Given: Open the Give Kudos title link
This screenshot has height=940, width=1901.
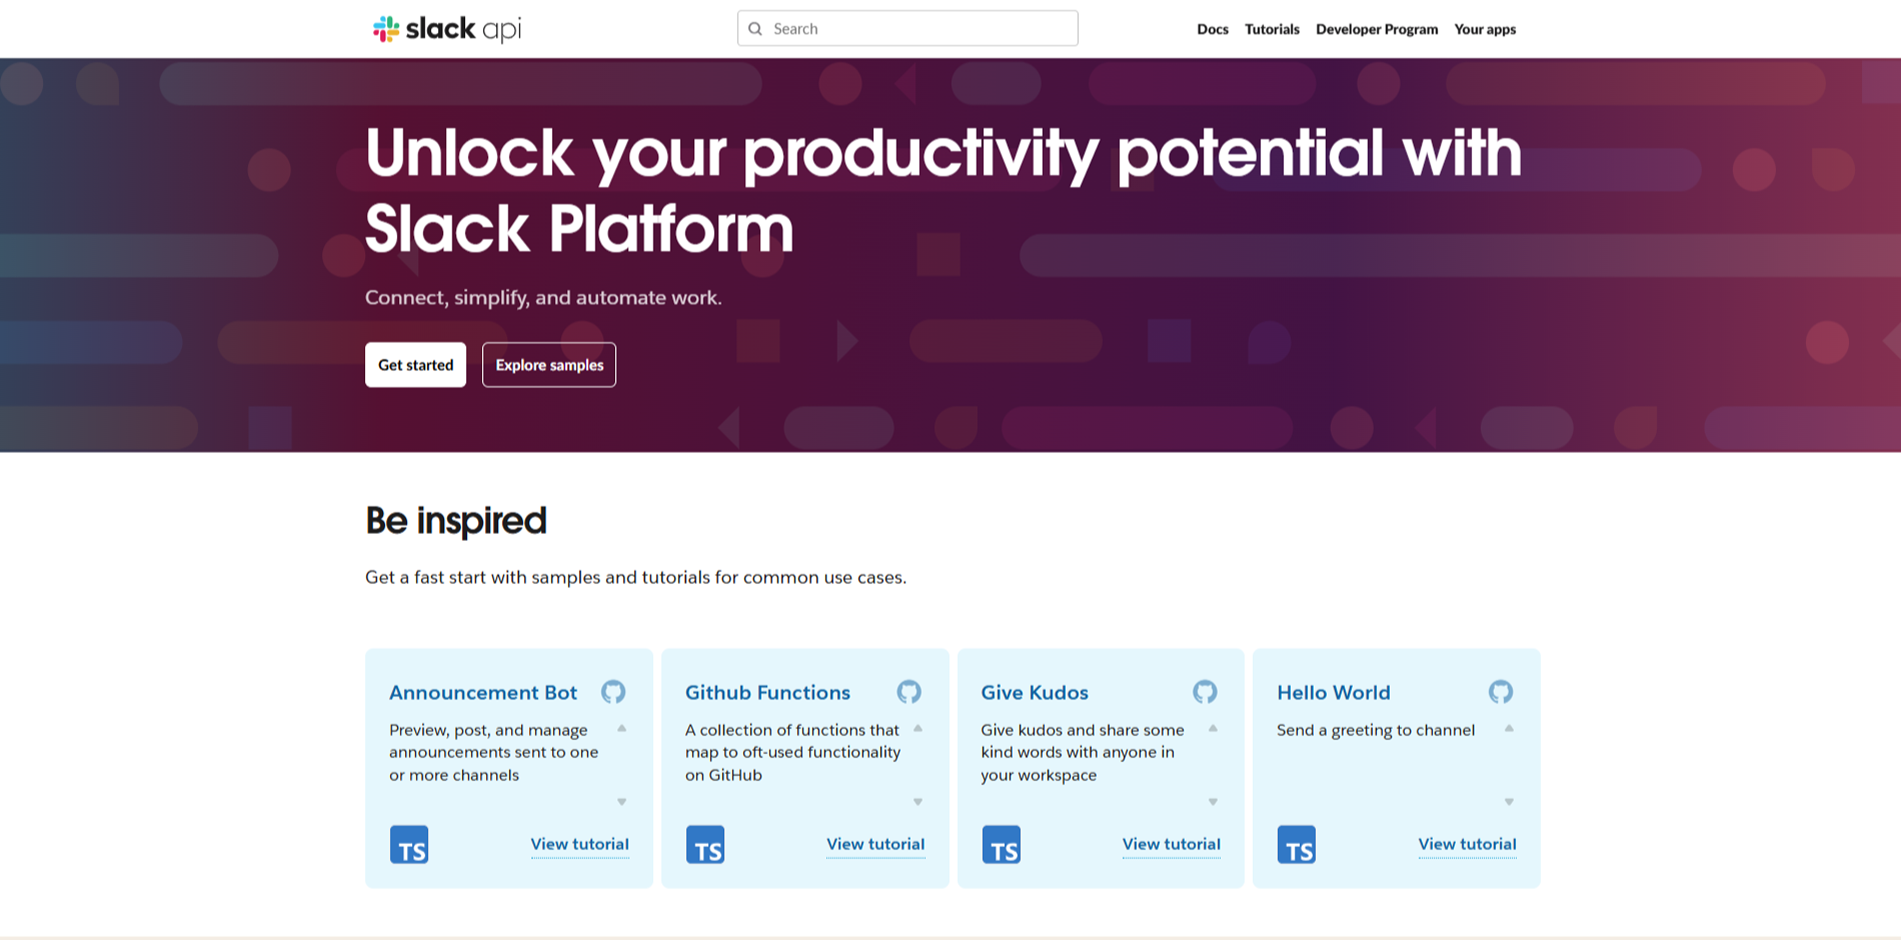Looking at the screenshot, I should pyautogui.click(x=1034, y=692).
